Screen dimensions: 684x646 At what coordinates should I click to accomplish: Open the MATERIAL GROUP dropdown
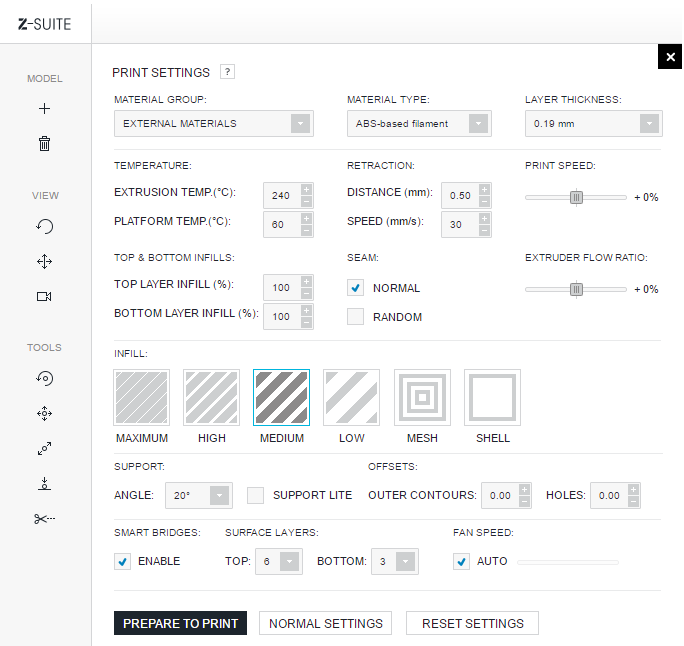pyautogui.click(x=213, y=124)
